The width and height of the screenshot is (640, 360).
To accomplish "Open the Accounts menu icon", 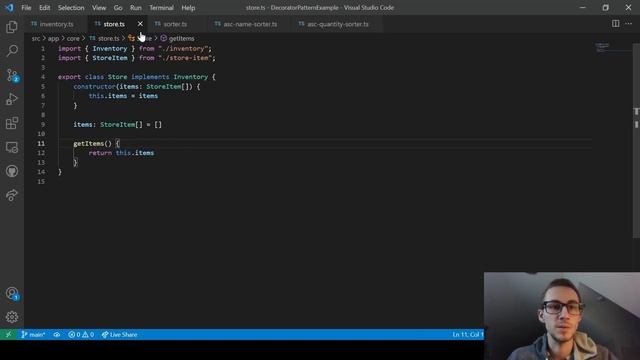I will point(12,293).
